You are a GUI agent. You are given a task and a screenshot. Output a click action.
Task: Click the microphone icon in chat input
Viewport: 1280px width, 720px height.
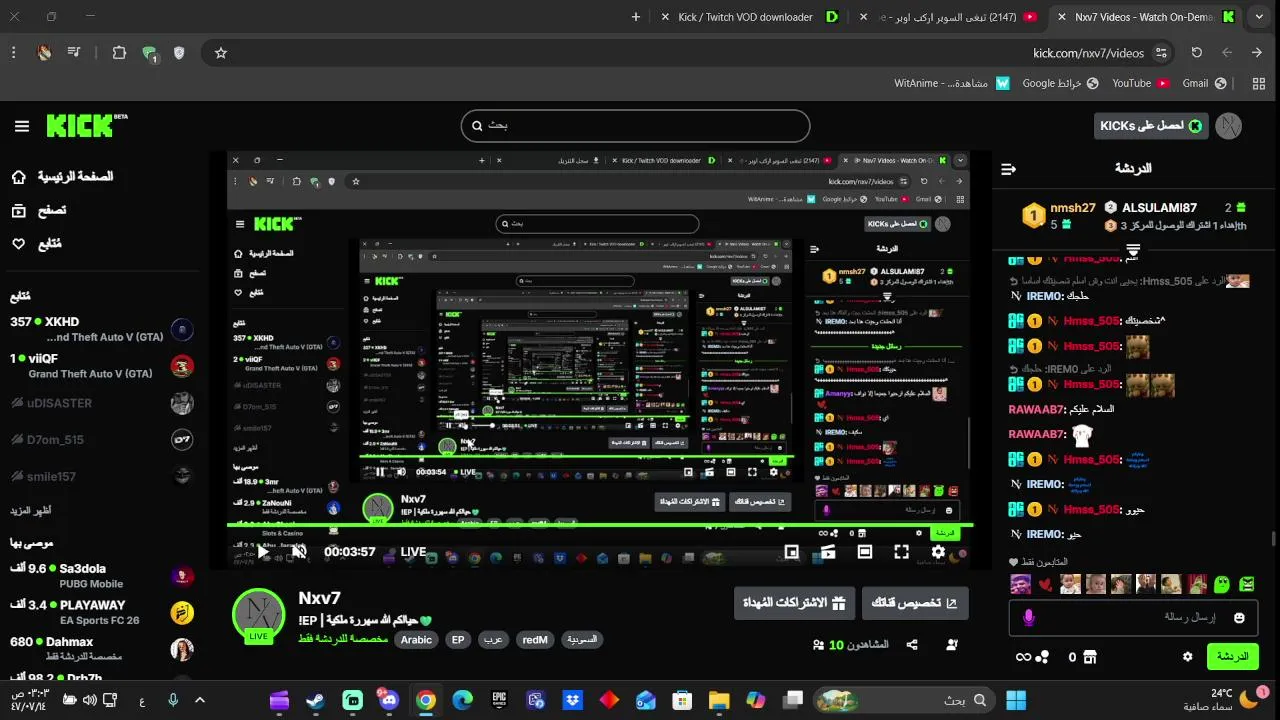1028,618
